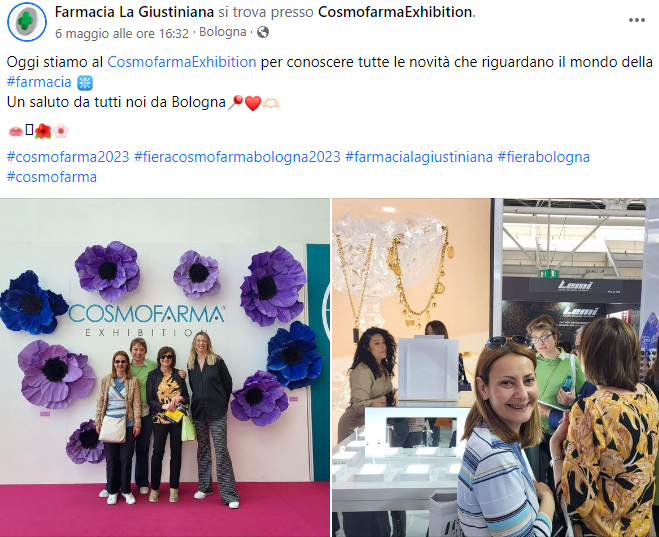The width and height of the screenshot is (659, 537).
Task: Click the pushpin emoji after Bologna
Action: pos(236,103)
